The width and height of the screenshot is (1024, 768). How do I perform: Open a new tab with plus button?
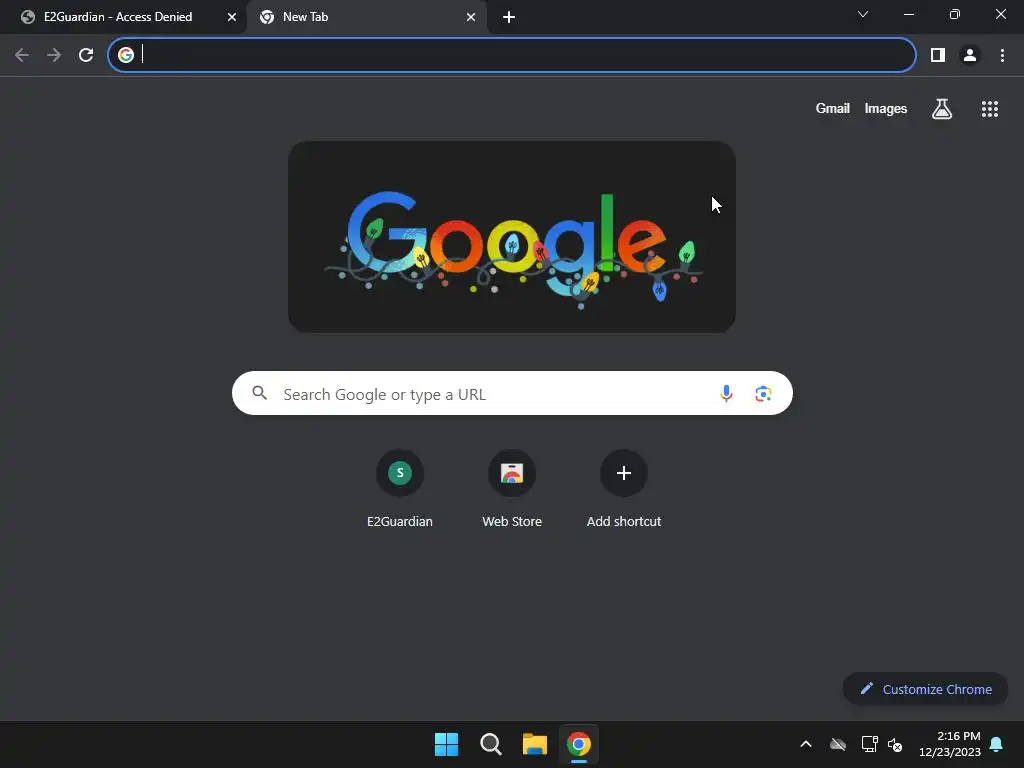509,17
